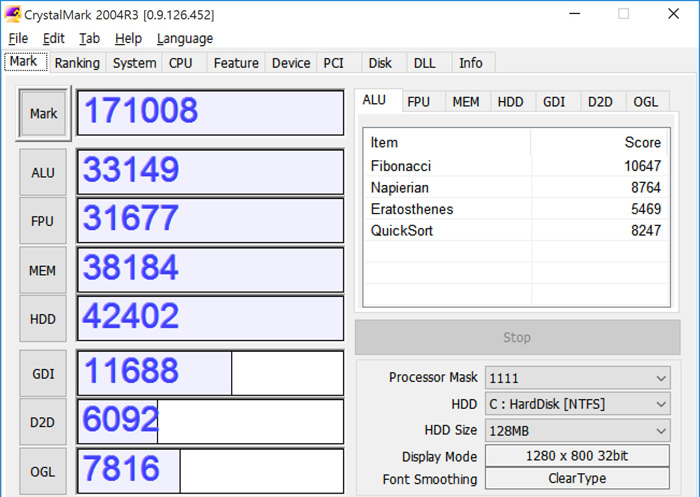Expand the HDD Size dropdown
This screenshot has height=497, width=700.
pos(578,431)
